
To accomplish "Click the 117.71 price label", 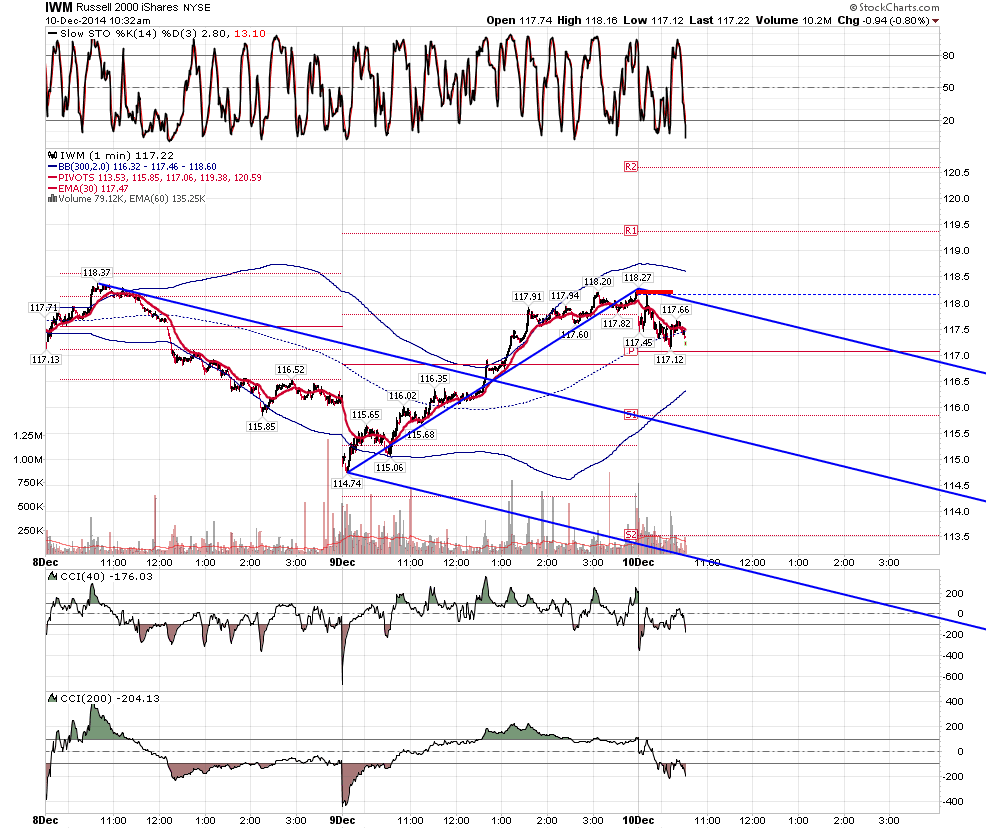I will [44, 308].
